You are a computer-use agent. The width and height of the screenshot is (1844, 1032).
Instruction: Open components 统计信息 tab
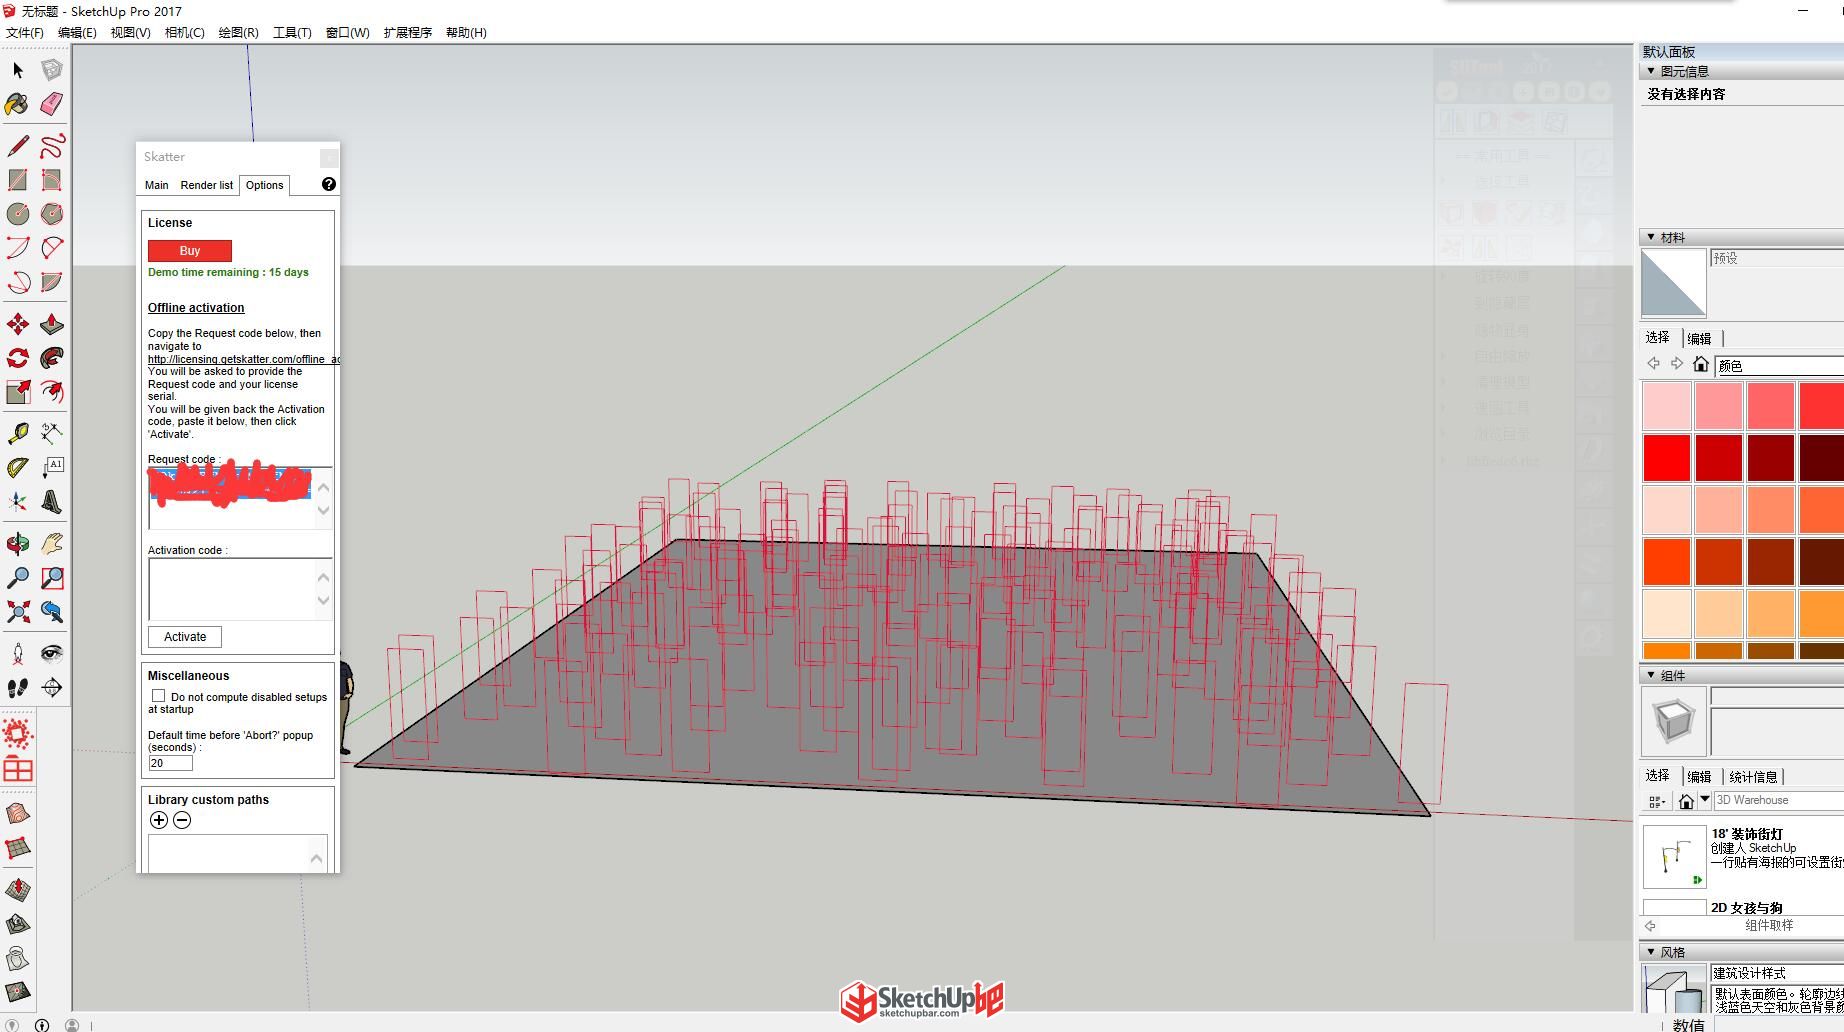(x=1753, y=777)
